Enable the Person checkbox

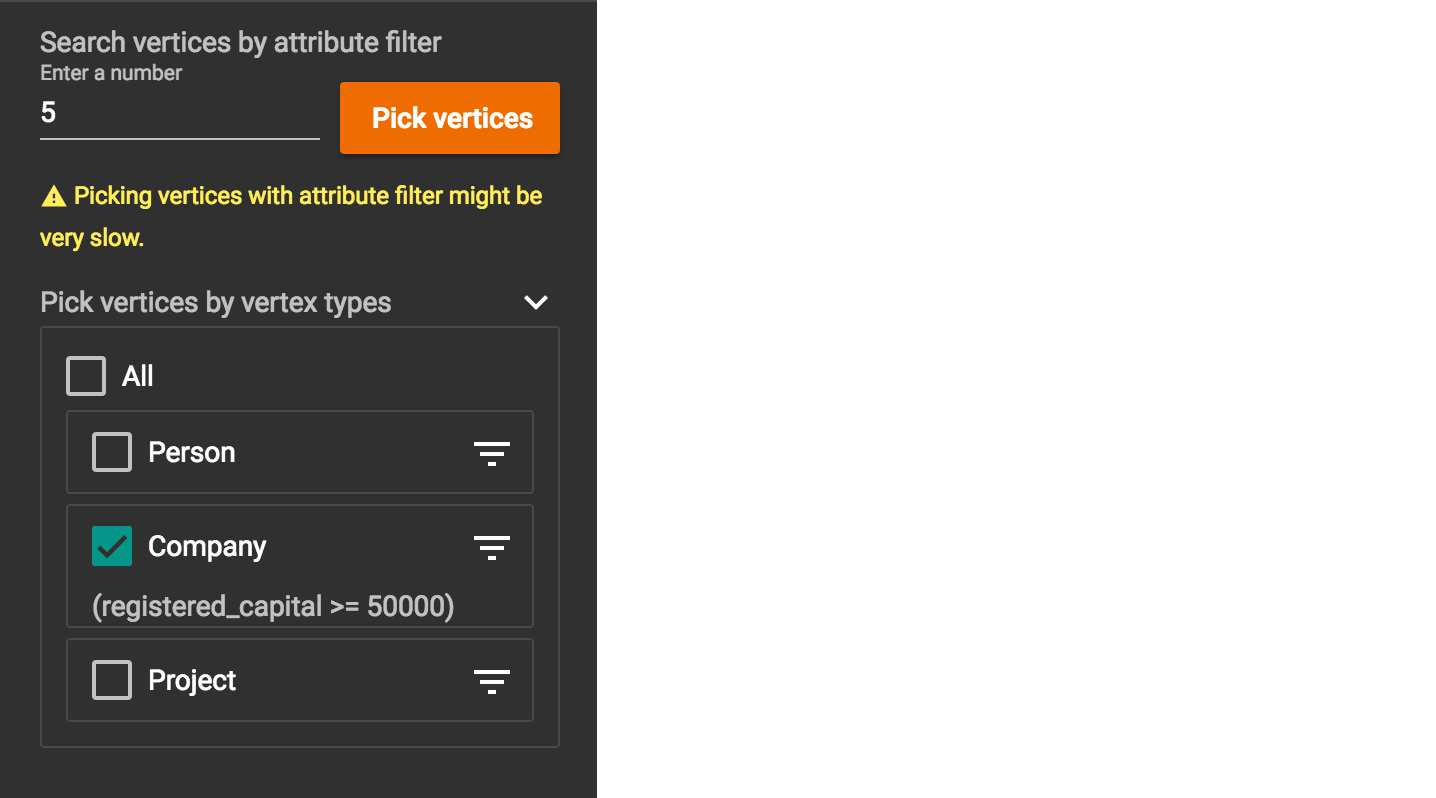coord(112,452)
